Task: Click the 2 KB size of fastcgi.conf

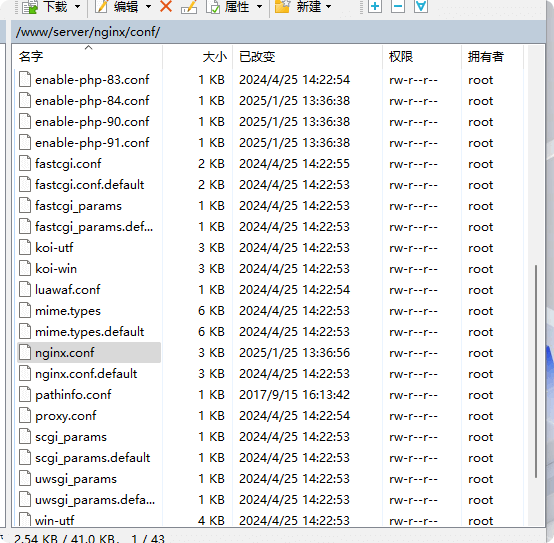Action: (211, 164)
